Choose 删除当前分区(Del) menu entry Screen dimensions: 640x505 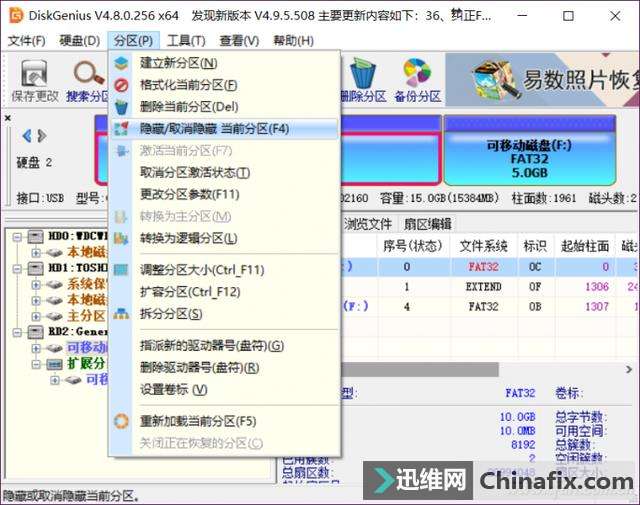point(224,107)
